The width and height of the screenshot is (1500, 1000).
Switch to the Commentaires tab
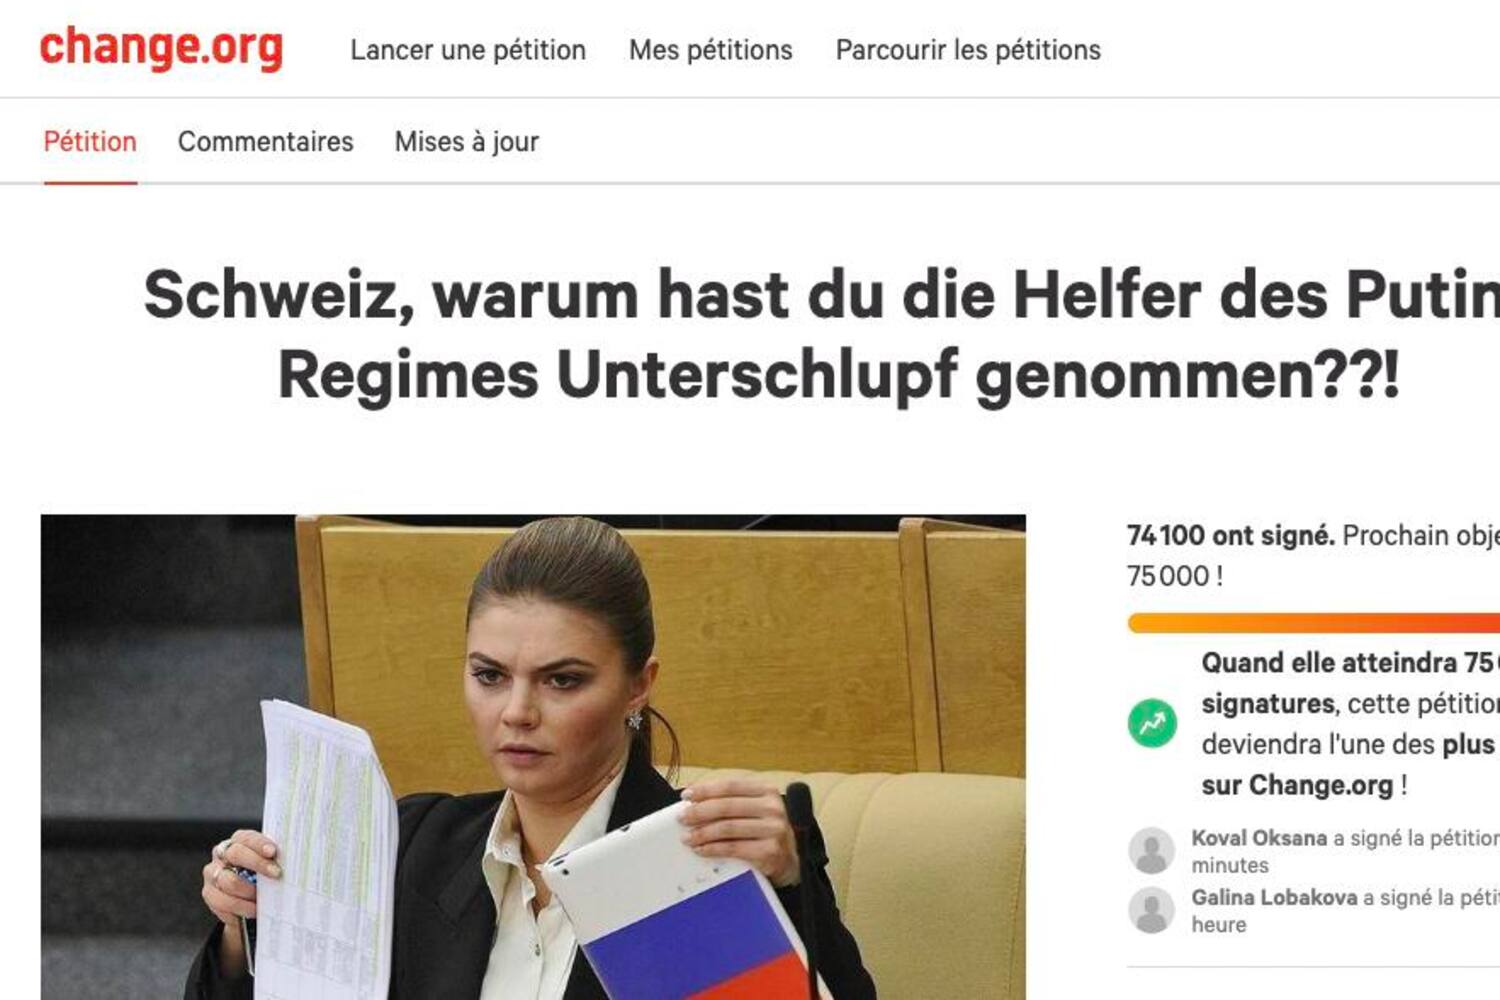pyautogui.click(x=266, y=142)
